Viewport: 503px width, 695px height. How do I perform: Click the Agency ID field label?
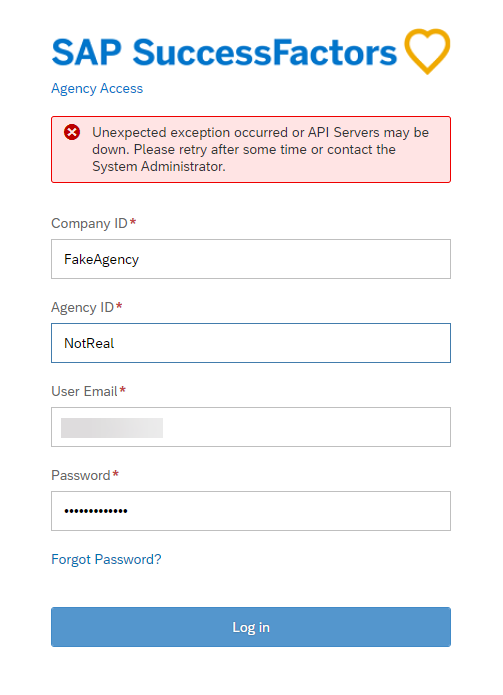tap(82, 307)
